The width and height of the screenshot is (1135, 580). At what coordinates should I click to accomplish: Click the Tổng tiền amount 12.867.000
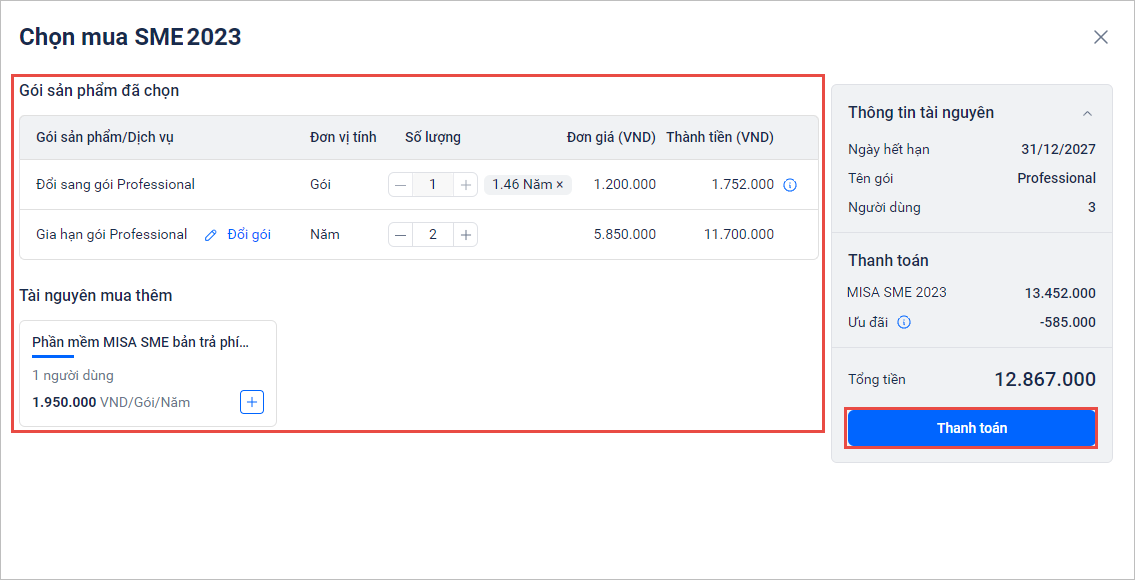pyautogui.click(x=1044, y=379)
